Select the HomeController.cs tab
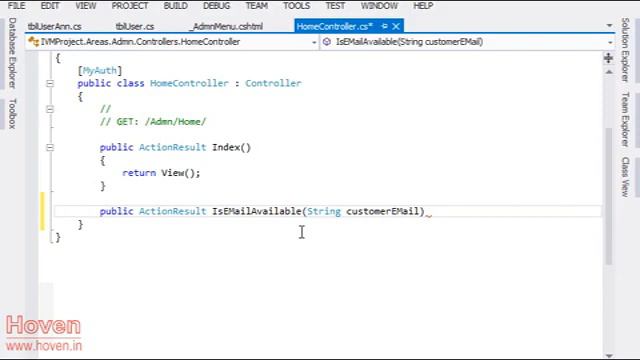The height and width of the screenshot is (360, 640). (335, 27)
